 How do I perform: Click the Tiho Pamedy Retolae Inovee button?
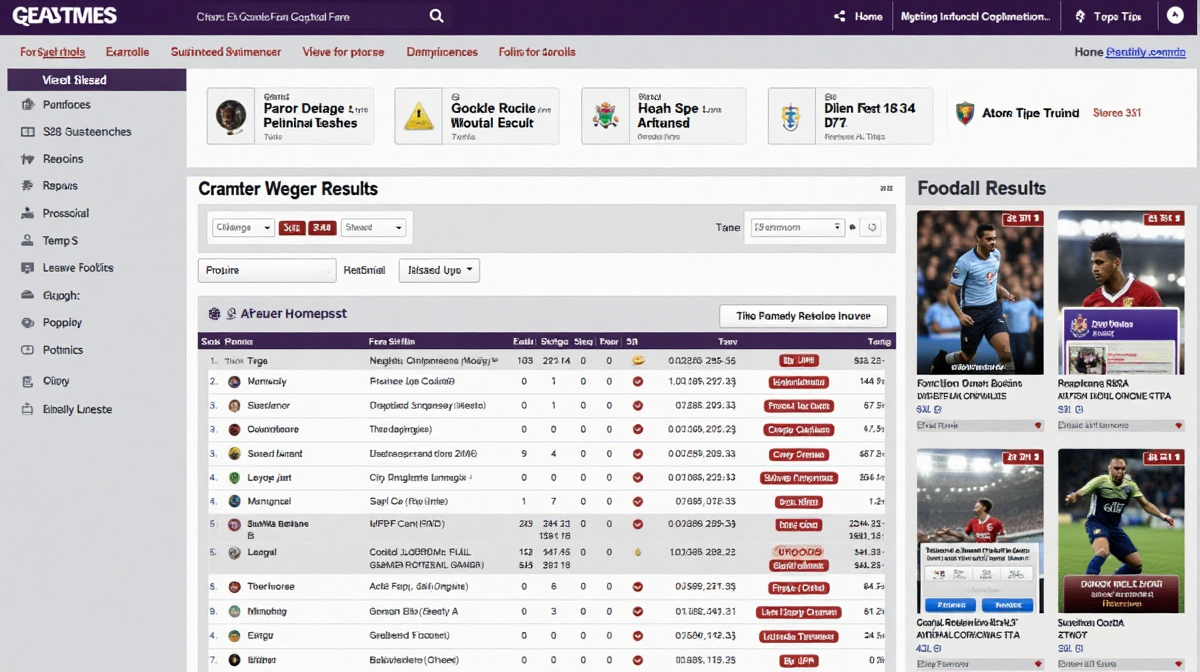[x=803, y=316]
